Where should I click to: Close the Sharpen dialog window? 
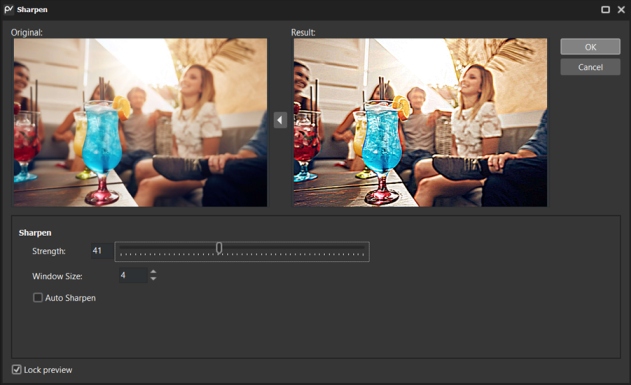621,9
